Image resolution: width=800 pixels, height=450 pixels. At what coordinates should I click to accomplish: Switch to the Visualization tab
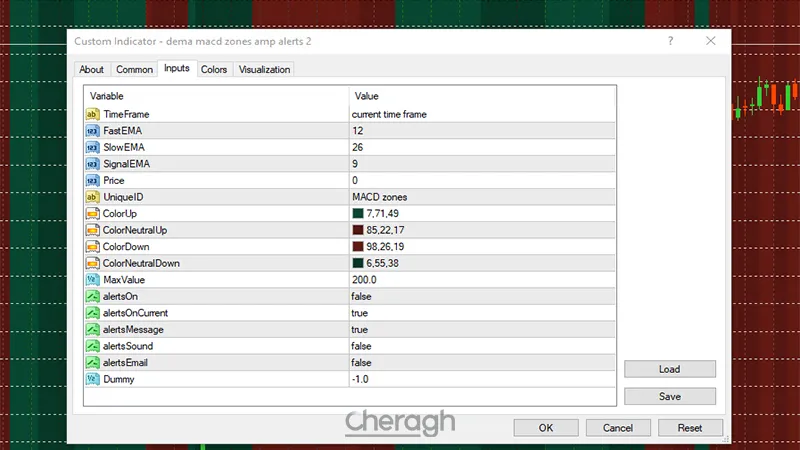point(264,70)
